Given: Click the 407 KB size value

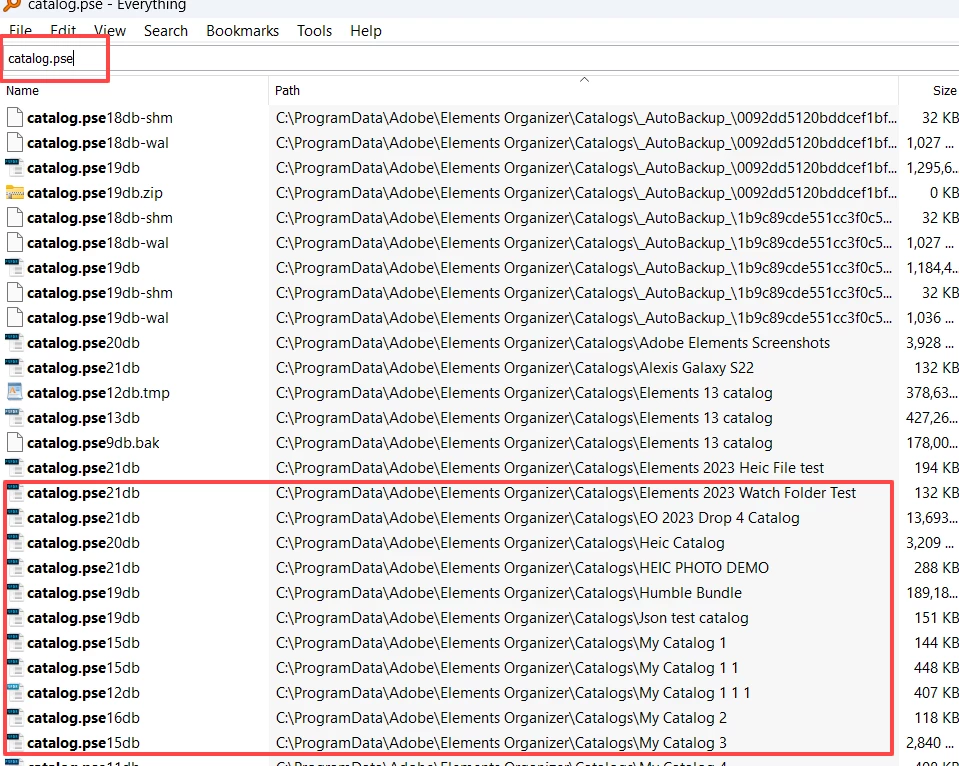Looking at the screenshot, I should (x=936, y=693).
